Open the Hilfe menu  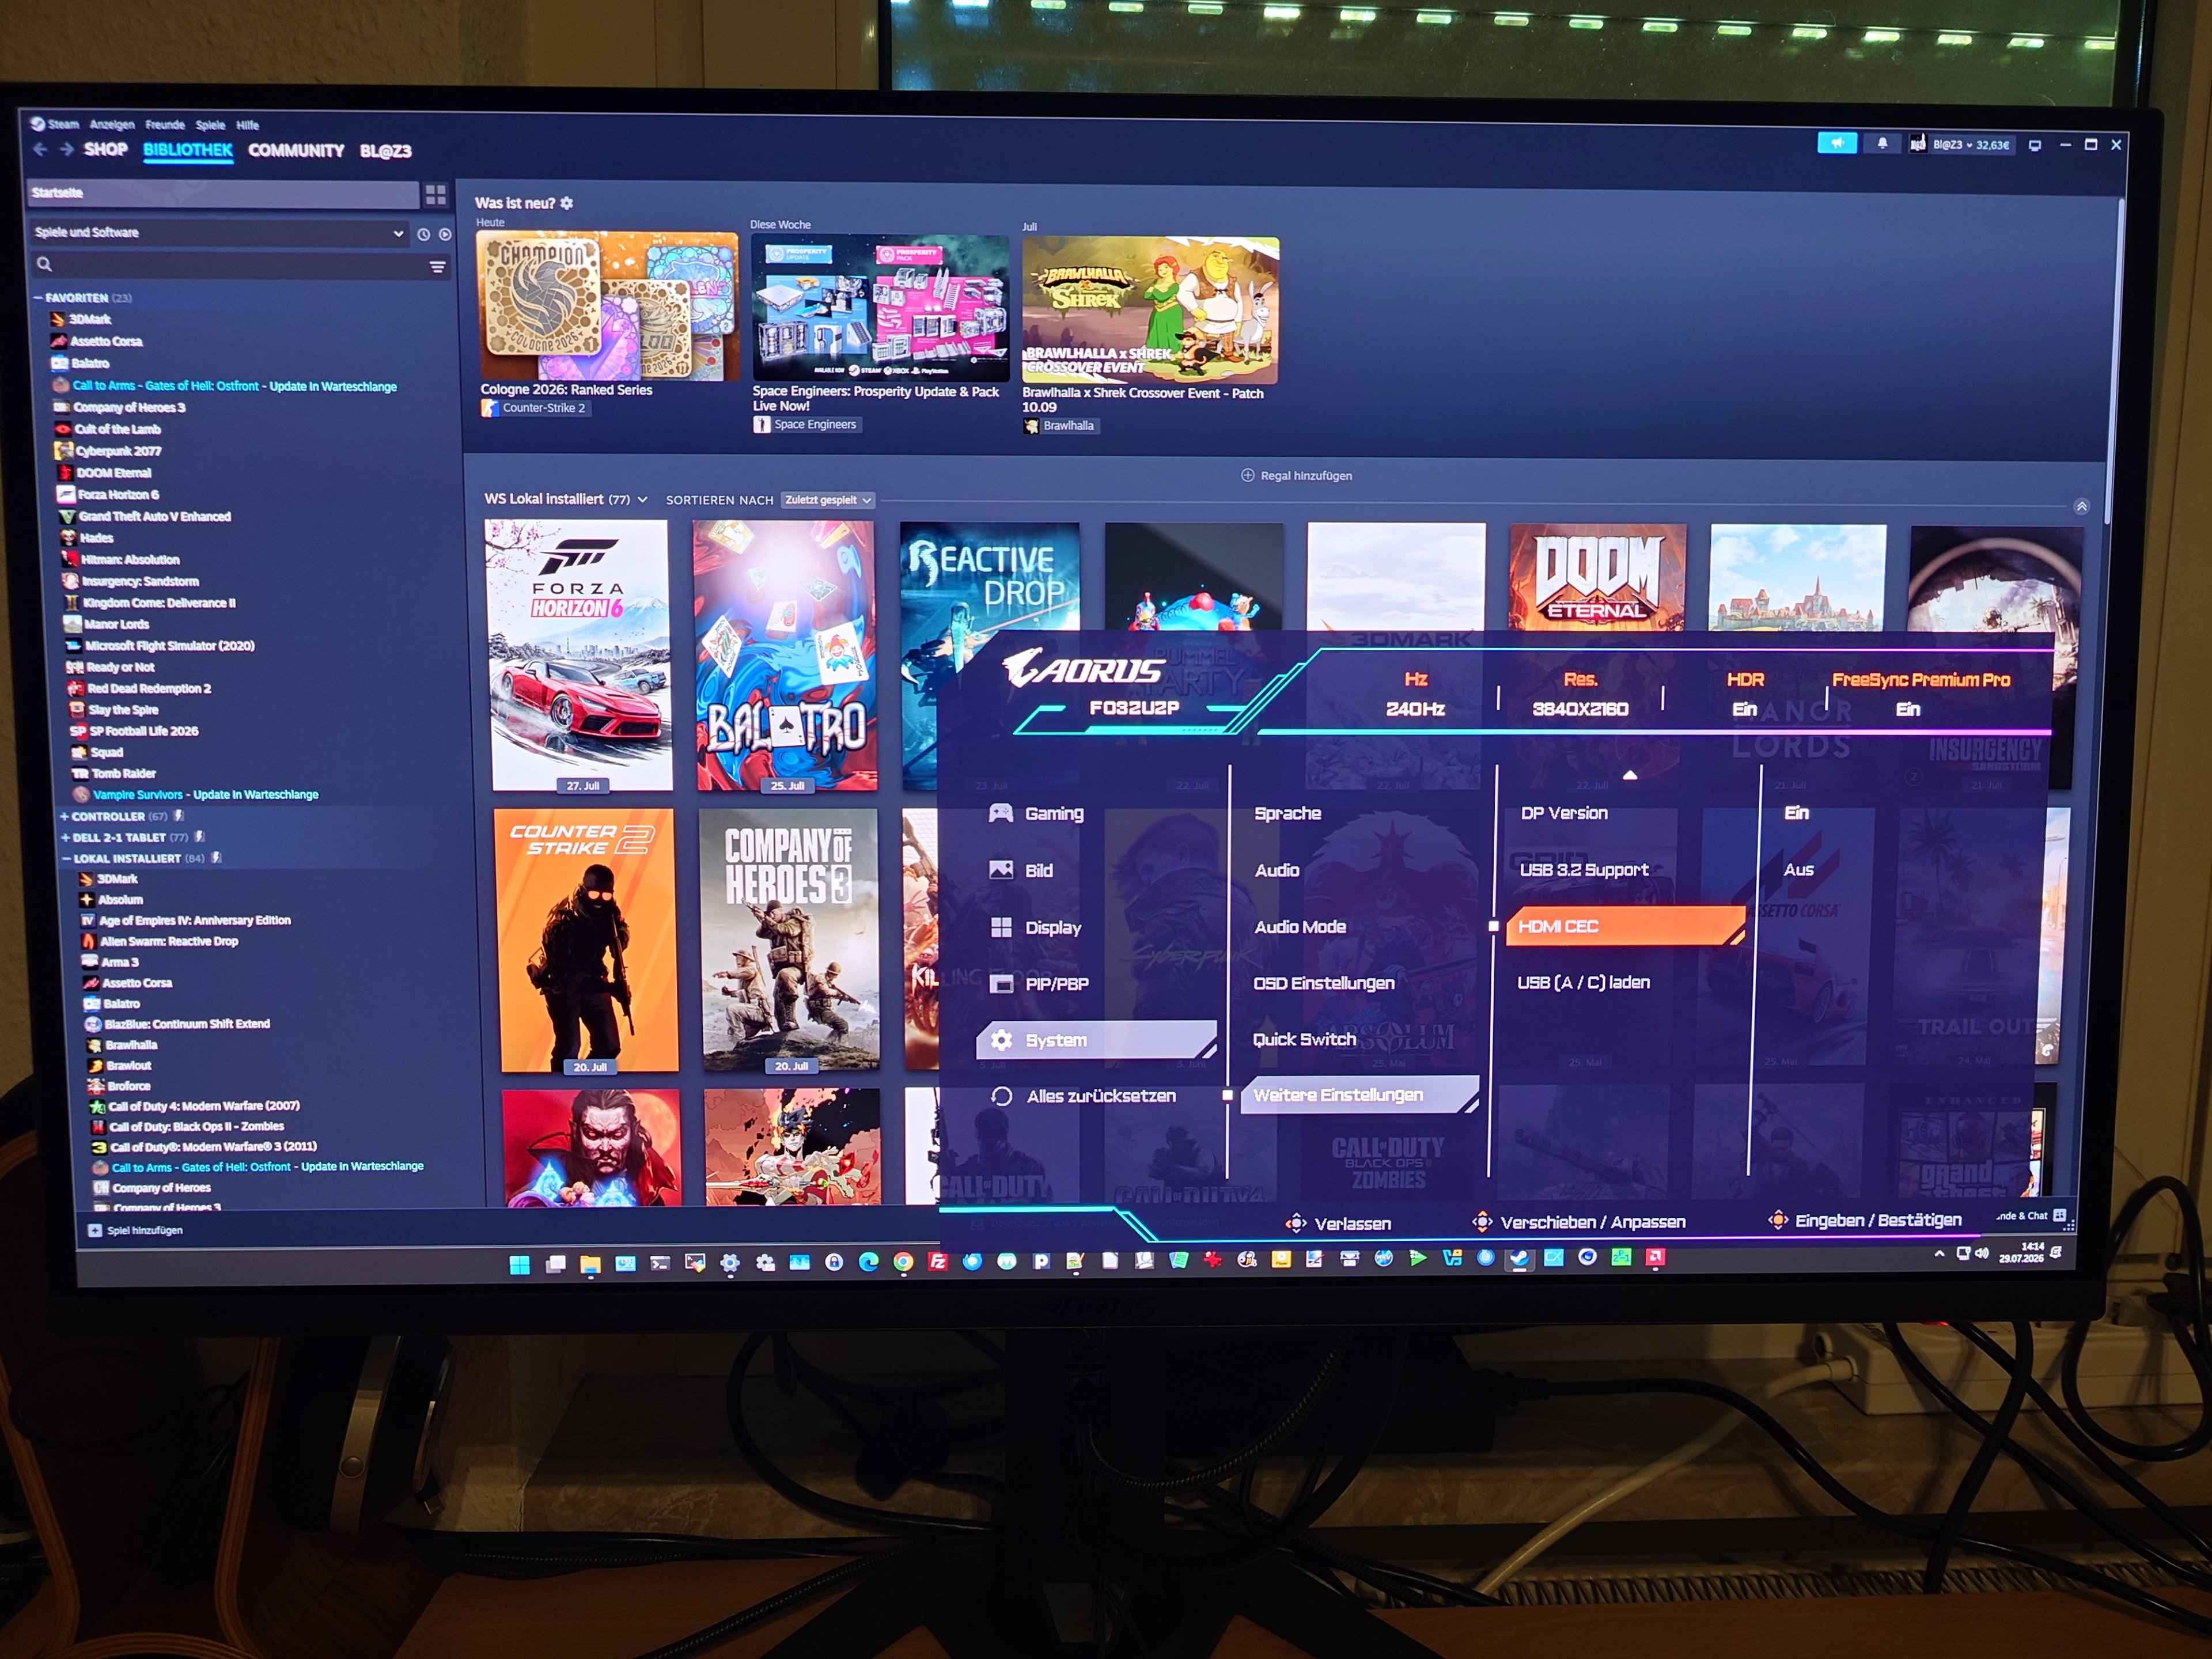pyautogui.click(x=248, y=125)
